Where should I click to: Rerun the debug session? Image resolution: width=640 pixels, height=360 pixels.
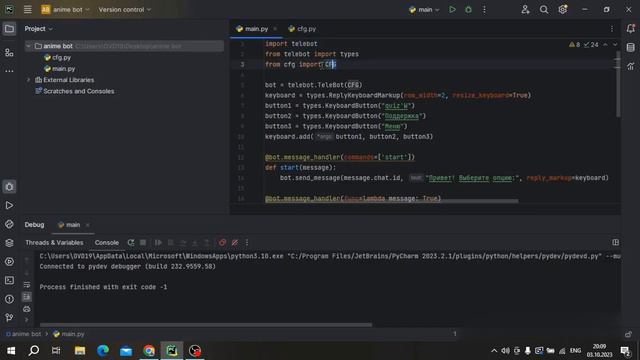[x=131, y=242]
